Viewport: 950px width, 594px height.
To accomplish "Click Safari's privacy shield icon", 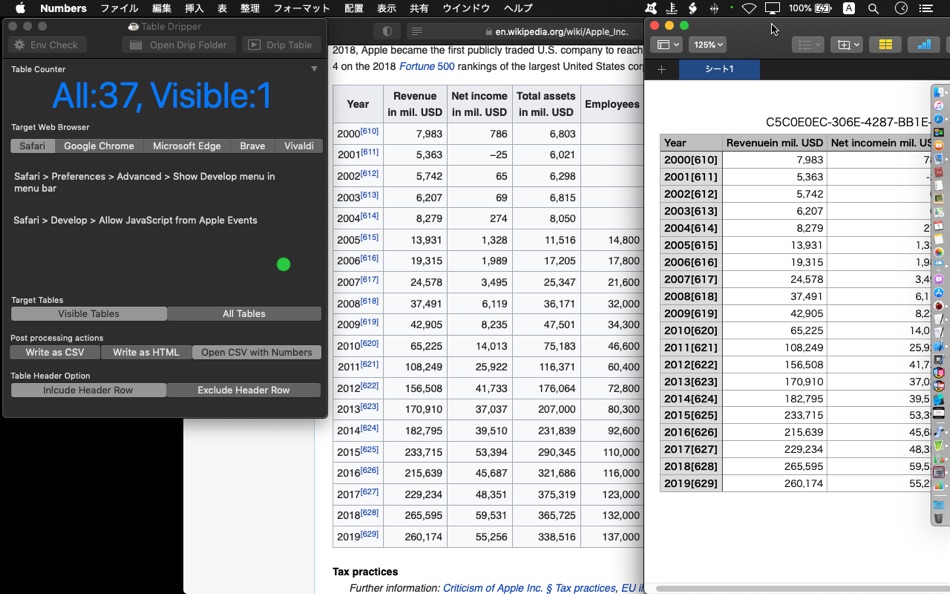I will 387,31.
